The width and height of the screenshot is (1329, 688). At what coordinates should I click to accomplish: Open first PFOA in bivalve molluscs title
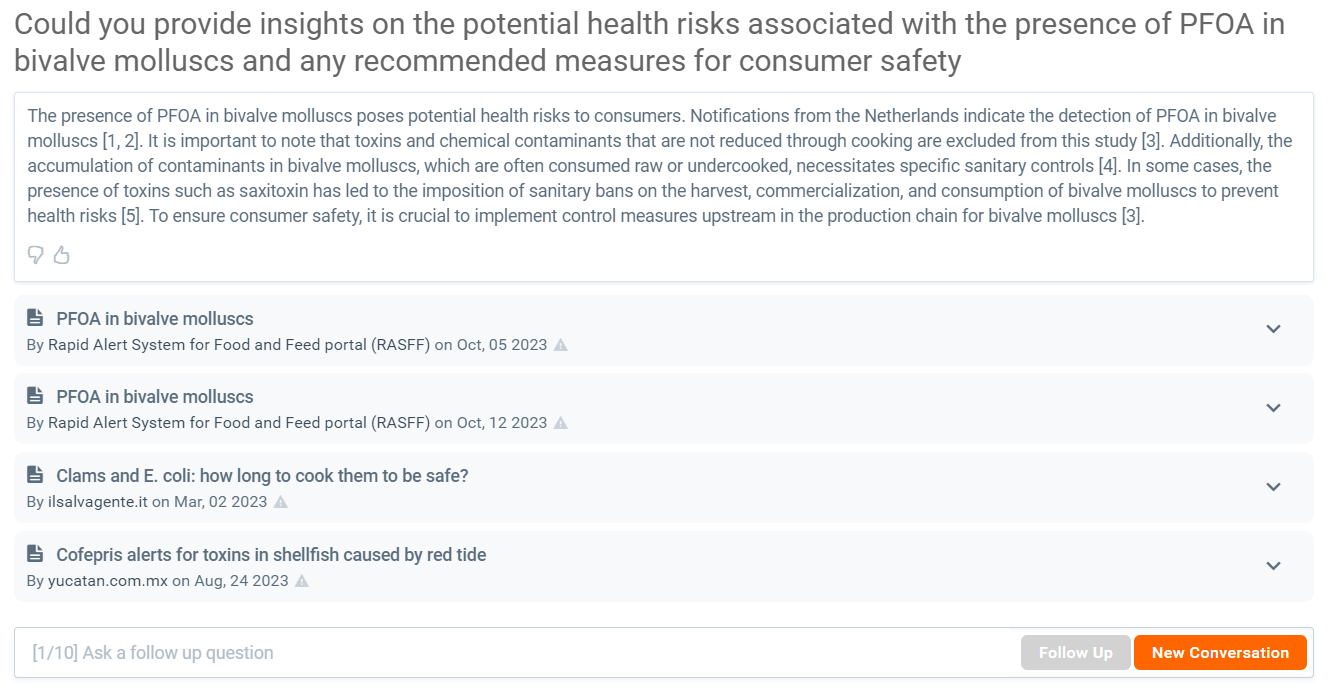click(x=155, y=319)
